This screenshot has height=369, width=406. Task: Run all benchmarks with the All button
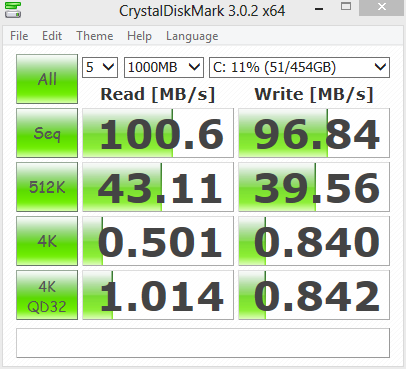[47, 79]
